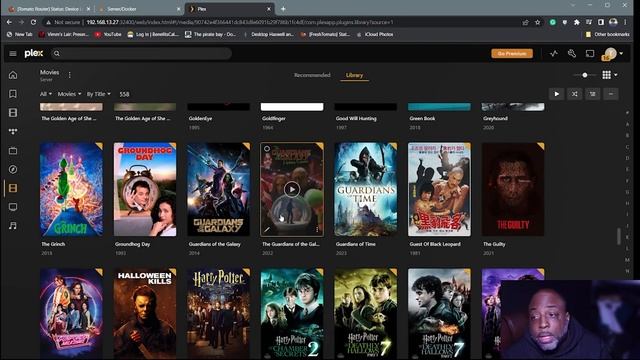Screen dimensions: 640x360
Task: Adjust the poster size slider
Action: [x=584, y=75]
